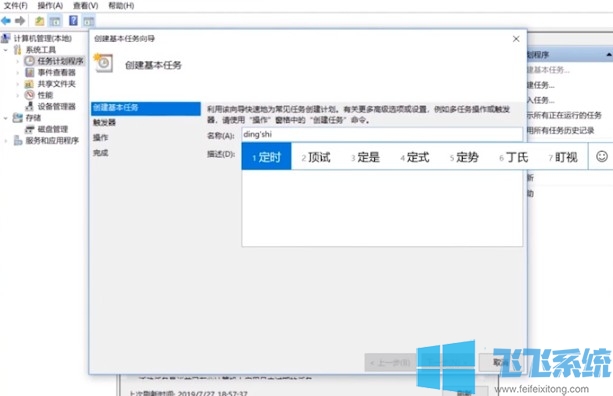This screenshot has width=613, height=396.
Task: Select 任务计划程序 label in tree
Action: 61,61
